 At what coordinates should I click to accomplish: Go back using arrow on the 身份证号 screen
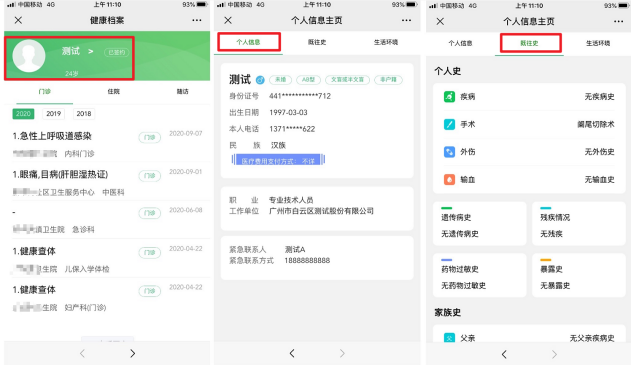pyautogui.click(x=292, y=354)
